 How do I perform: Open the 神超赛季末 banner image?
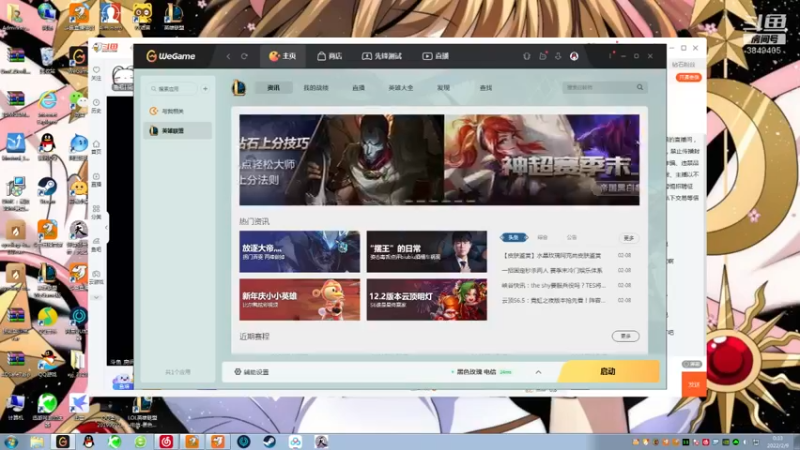coord(542,160)
